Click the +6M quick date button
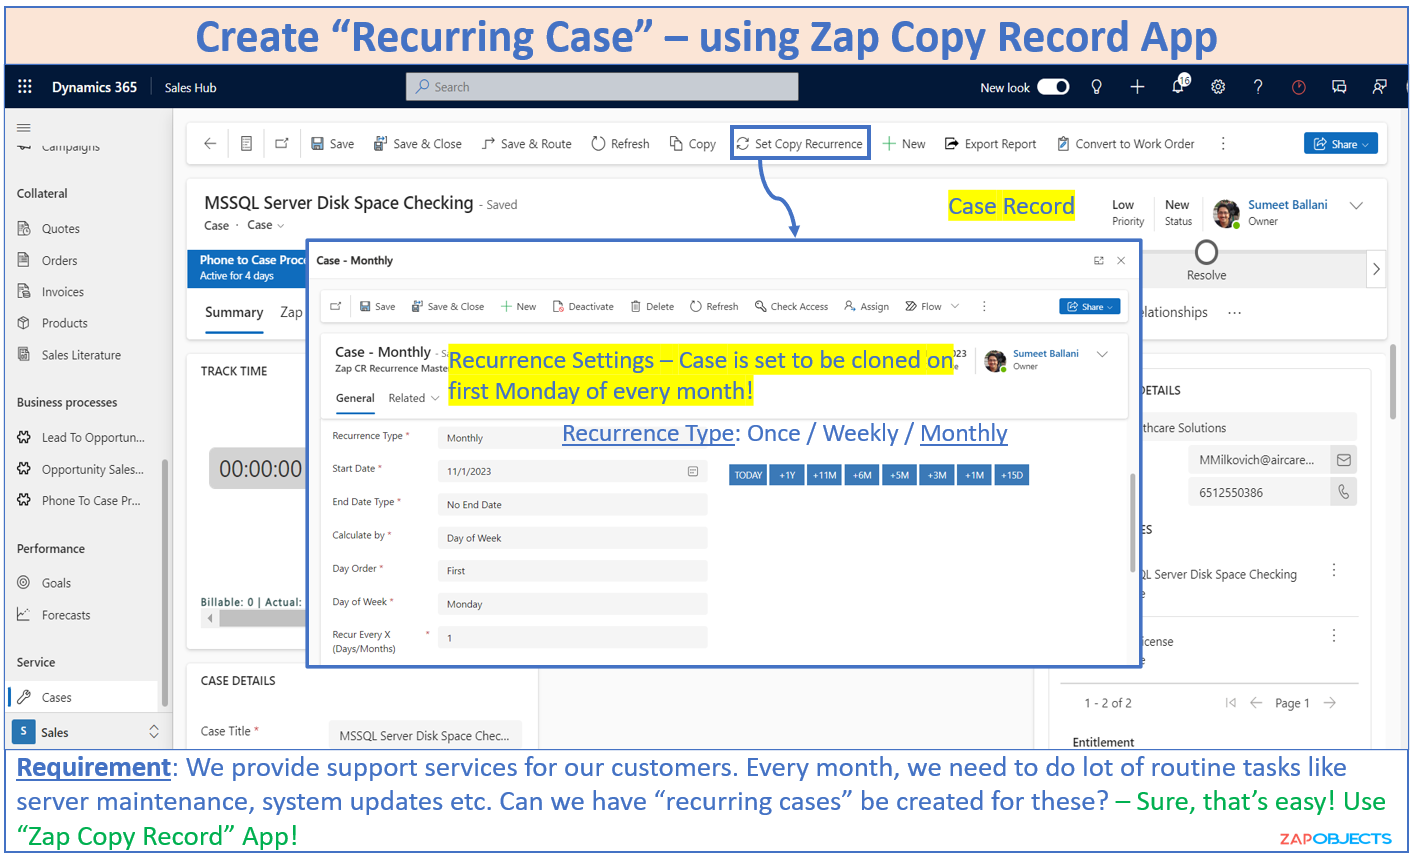The height and width of the screenshot is (856, 1415). [862, 475]
